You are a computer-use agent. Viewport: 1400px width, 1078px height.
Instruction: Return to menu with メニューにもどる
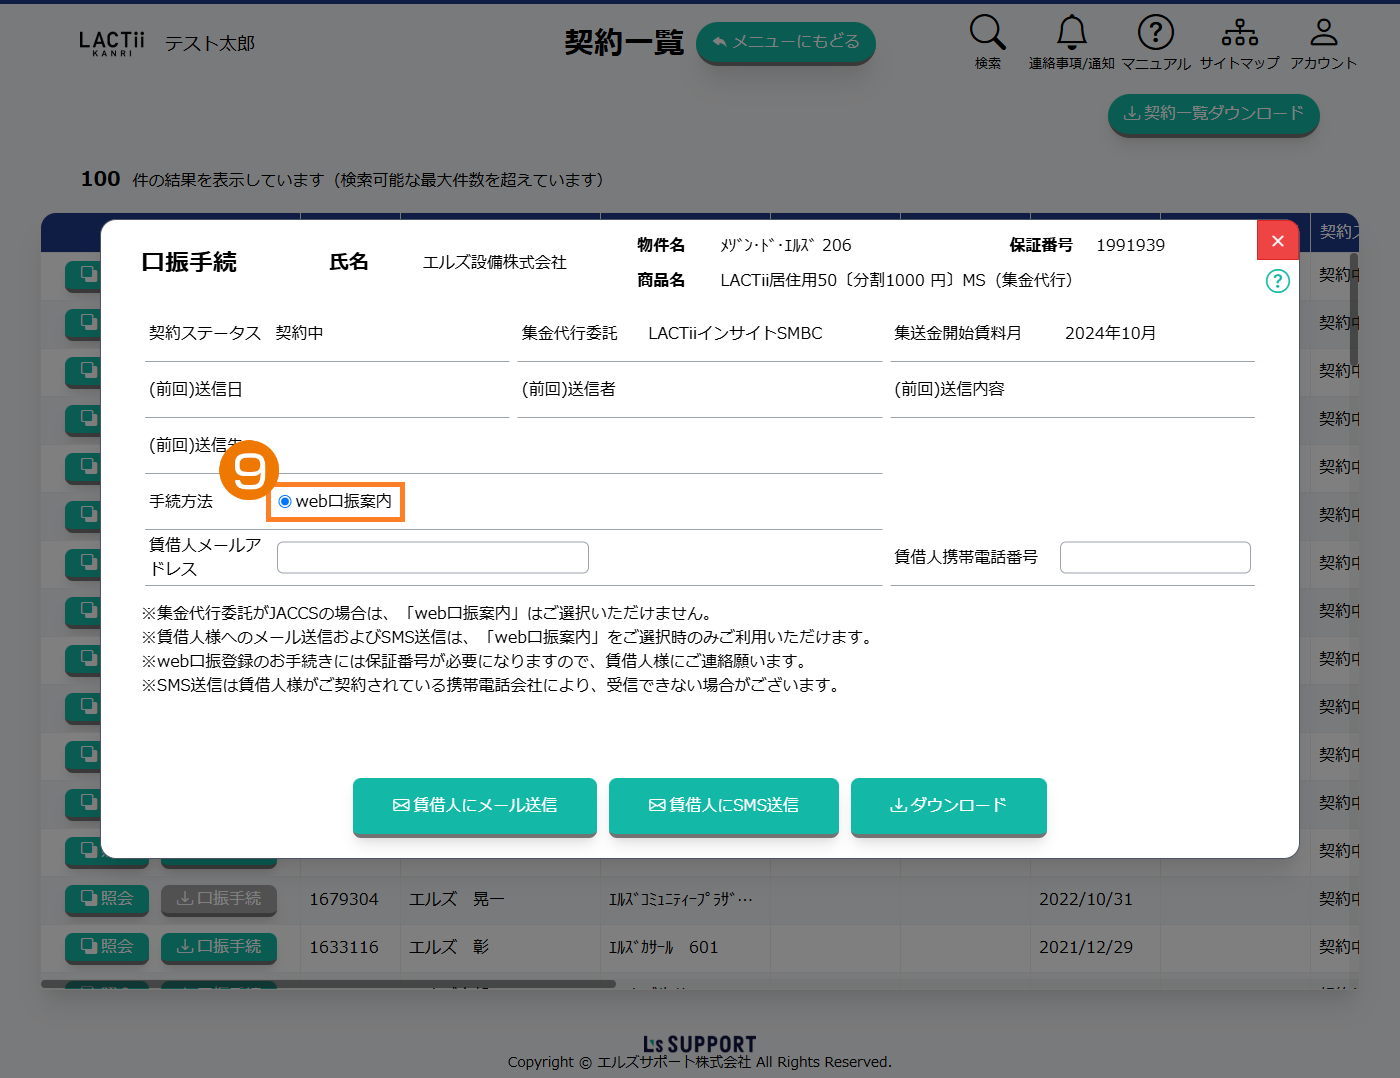(785, 42)
